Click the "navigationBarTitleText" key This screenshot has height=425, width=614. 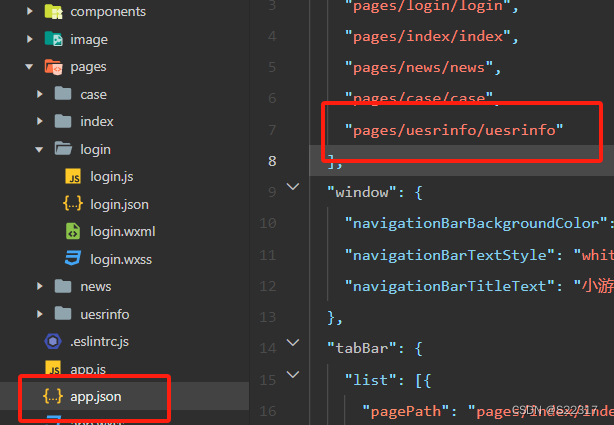click(450, 286)
